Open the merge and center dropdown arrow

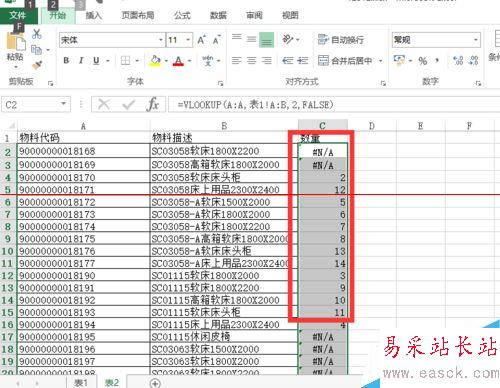pyautogui.click(x=380, y=61)
